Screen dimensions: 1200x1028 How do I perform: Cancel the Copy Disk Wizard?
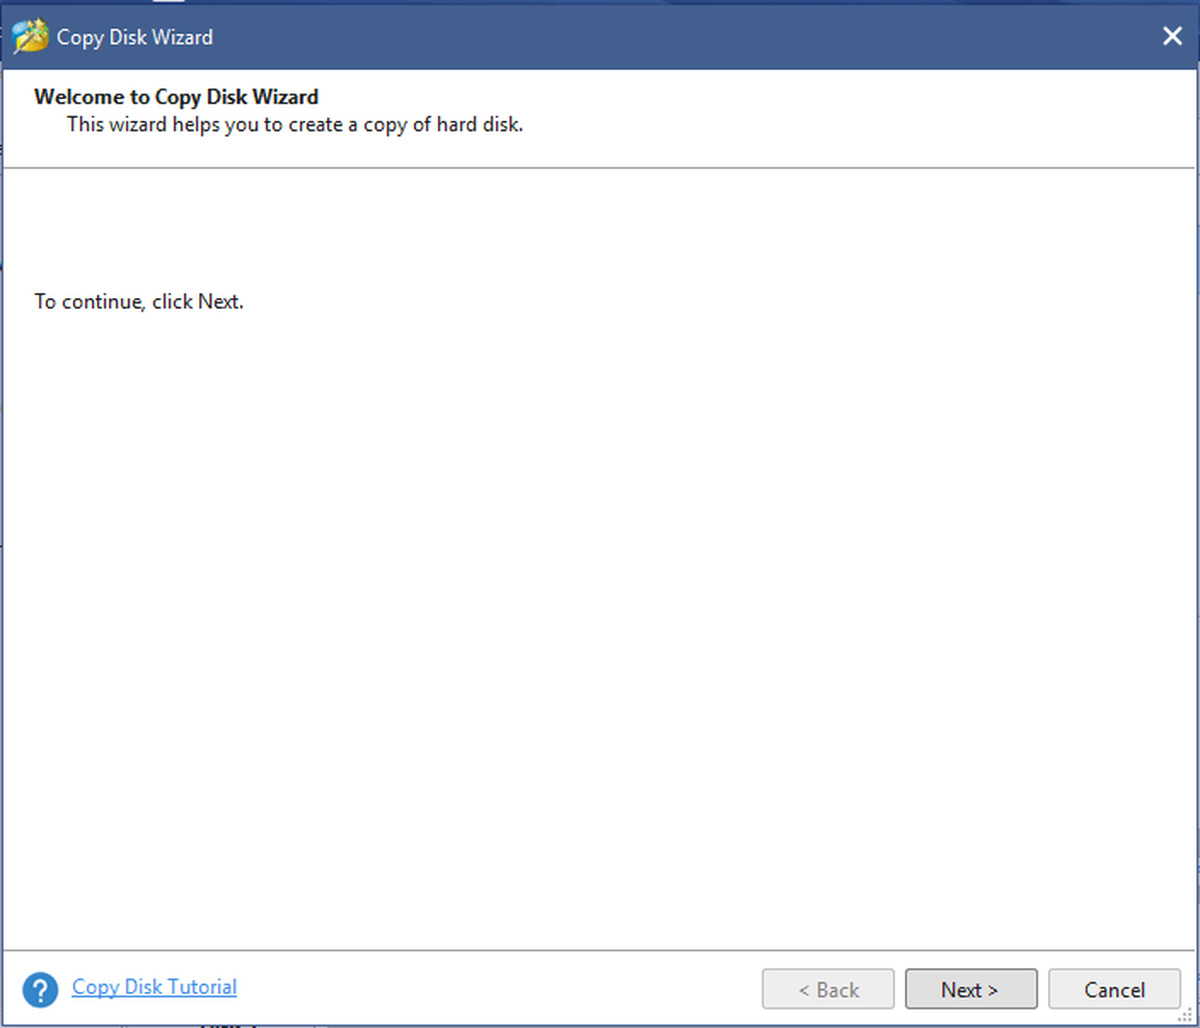tap(1114, 989)
